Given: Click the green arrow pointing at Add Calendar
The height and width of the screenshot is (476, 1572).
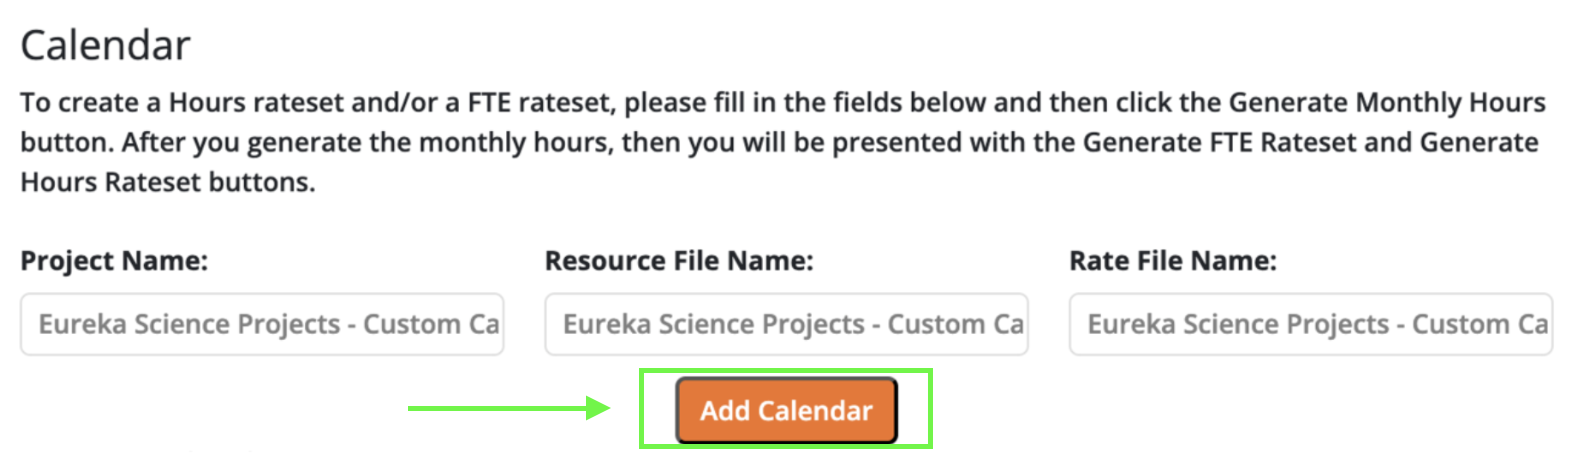Looking at the screenshot, I should point(508,408).
